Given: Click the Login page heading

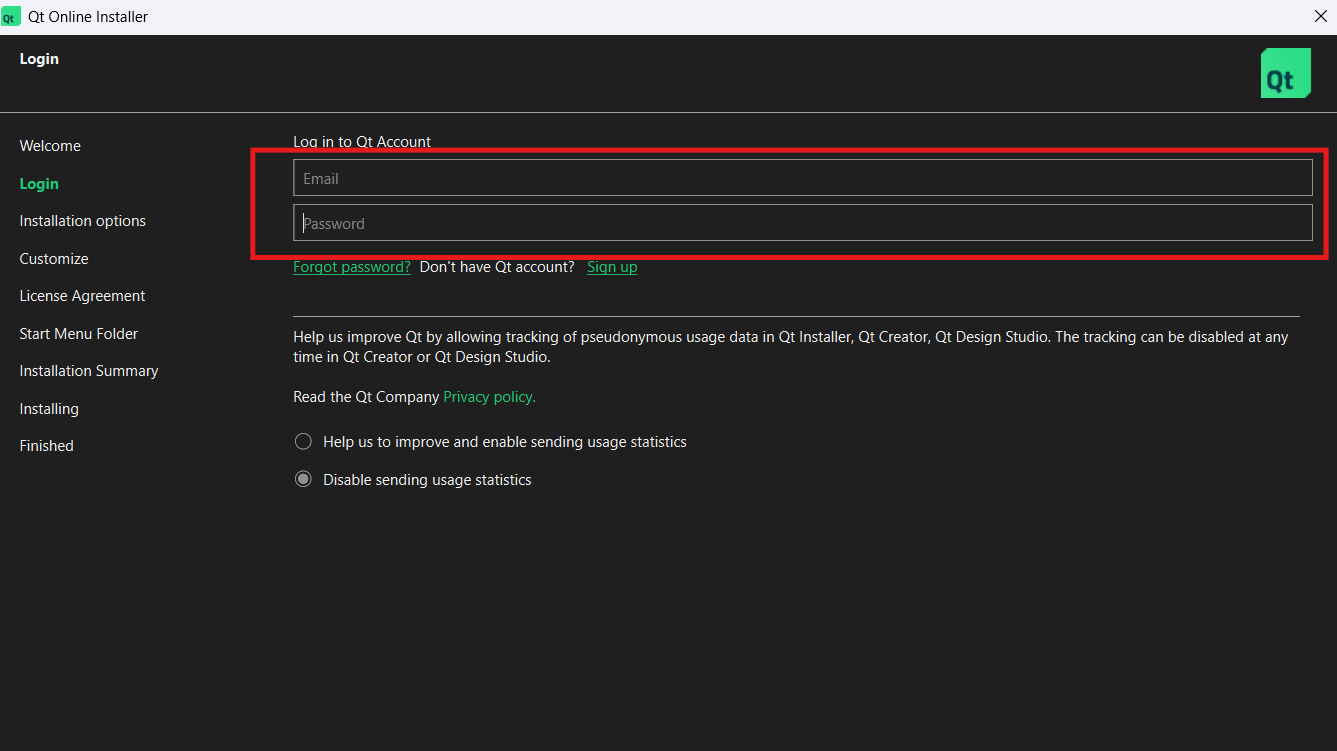Looking at the screenshot, I should pos(39,59).
